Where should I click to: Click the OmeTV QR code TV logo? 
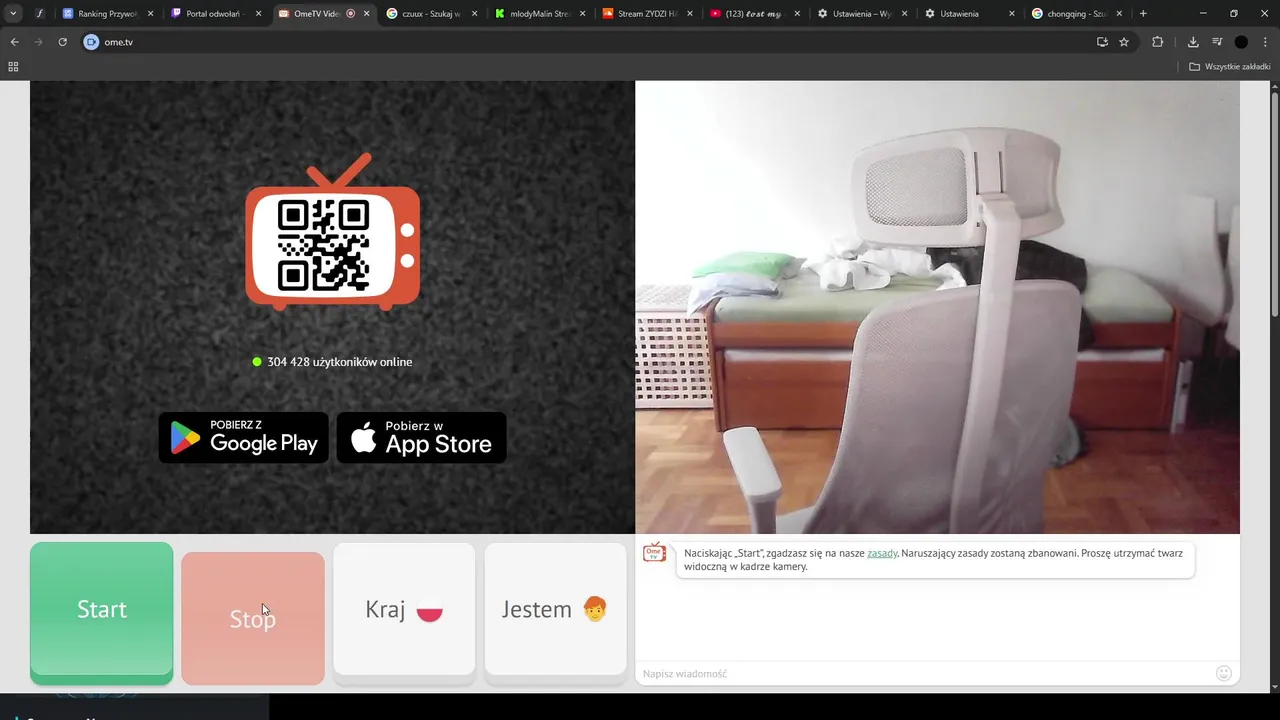[x=333, y=232]
